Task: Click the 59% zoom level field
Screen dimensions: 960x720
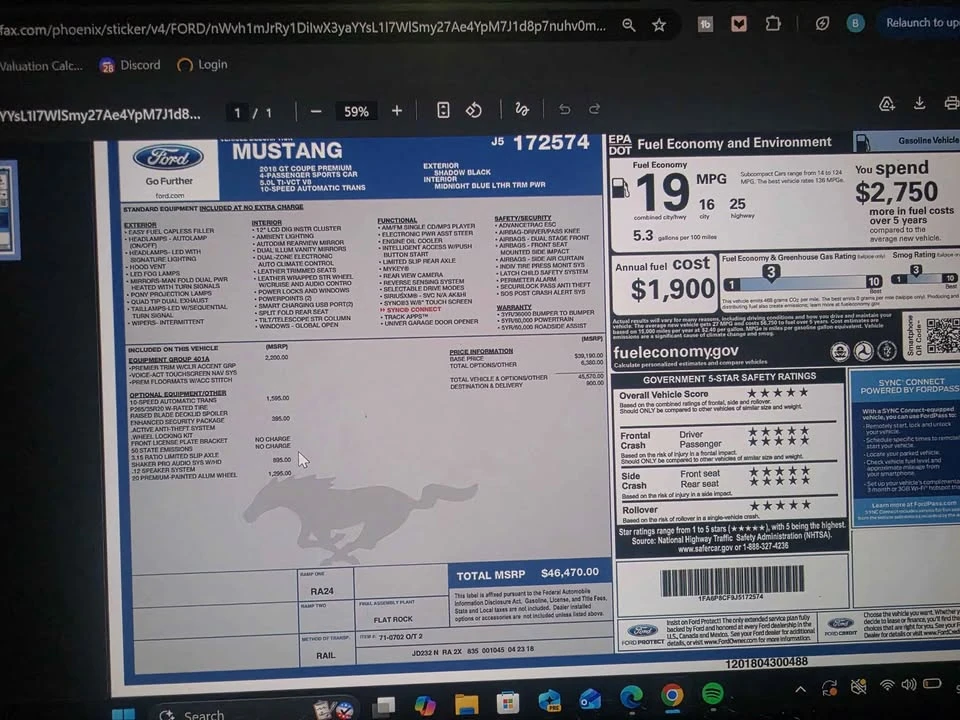Action: point(356,111)
